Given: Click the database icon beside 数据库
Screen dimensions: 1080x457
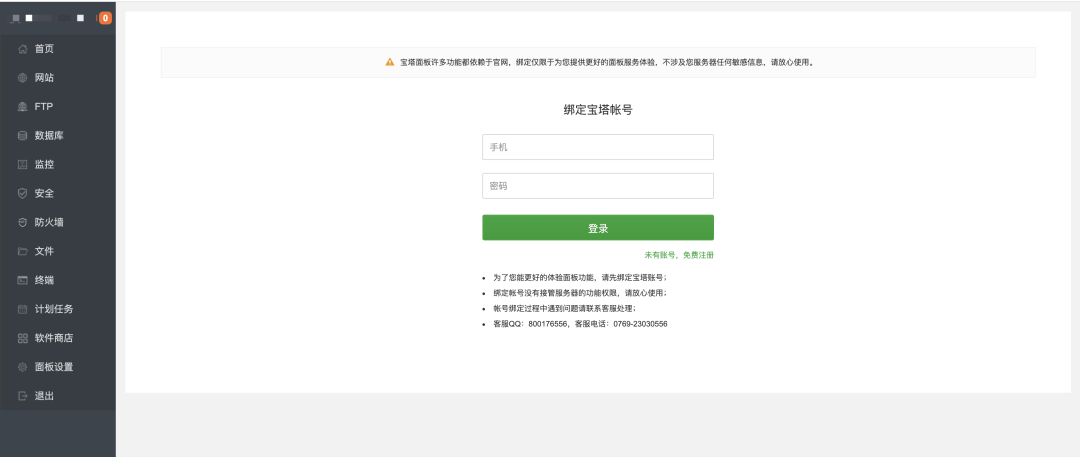Looking at the screenshot, I should [x=22, y=136].
